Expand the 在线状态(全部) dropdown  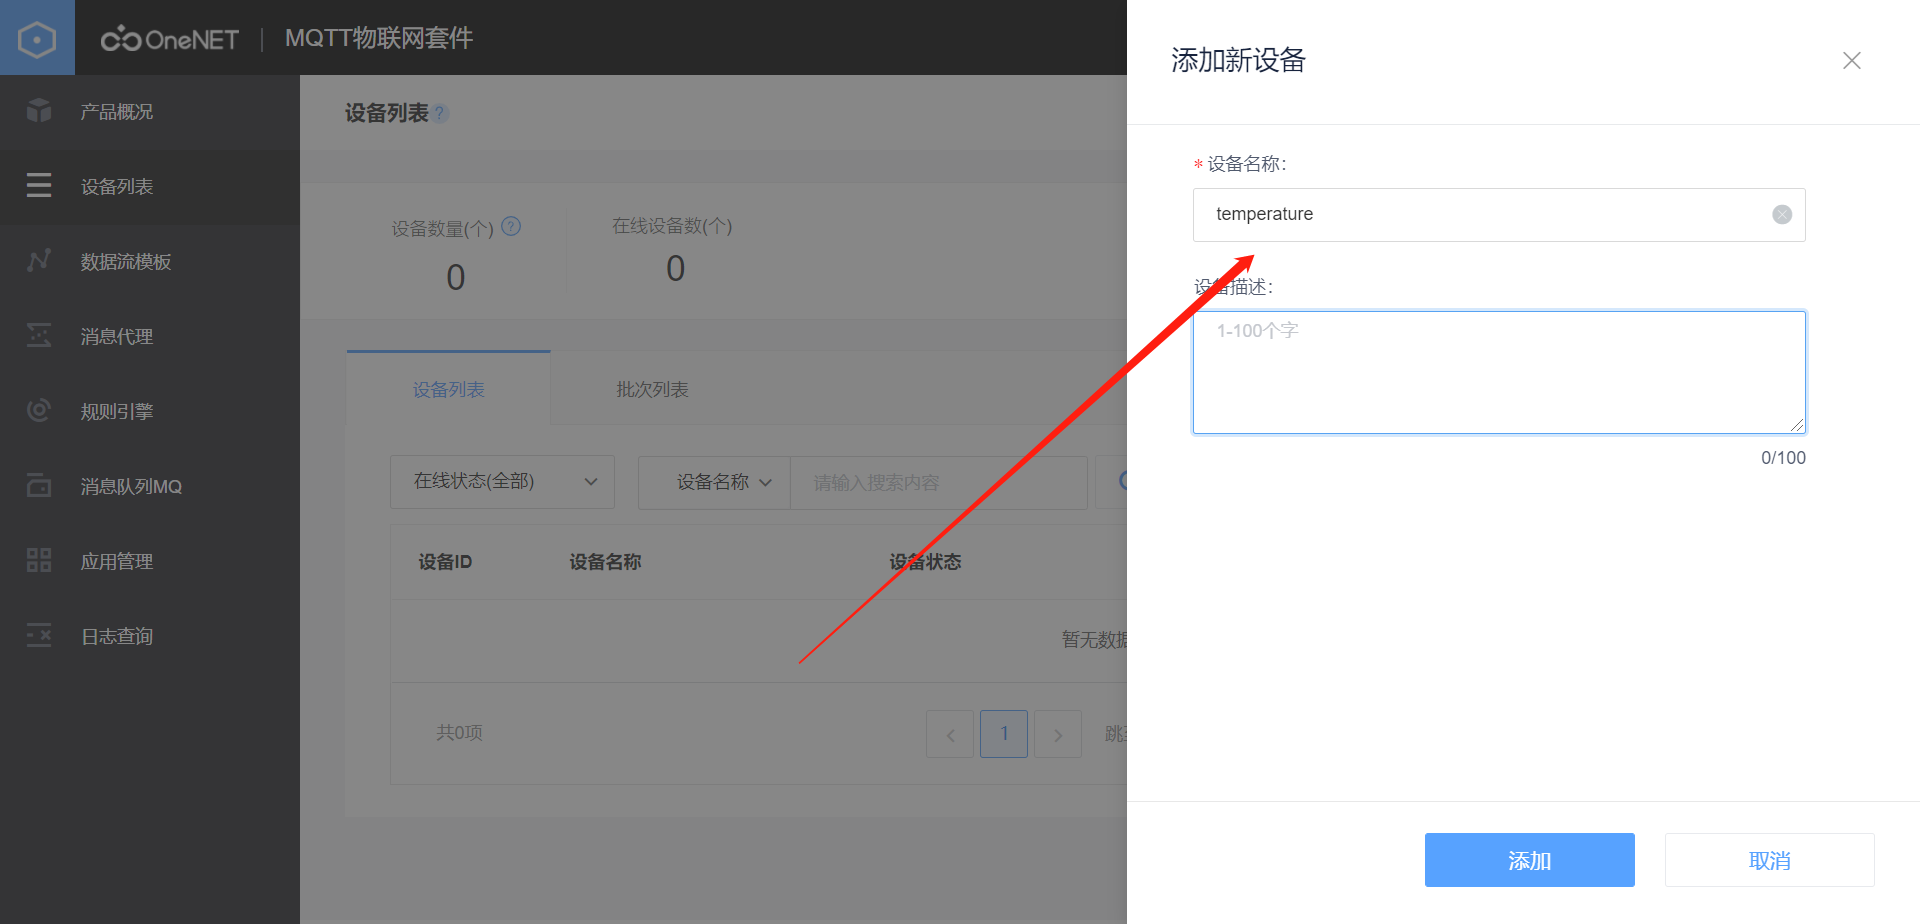tap(502, 481)
